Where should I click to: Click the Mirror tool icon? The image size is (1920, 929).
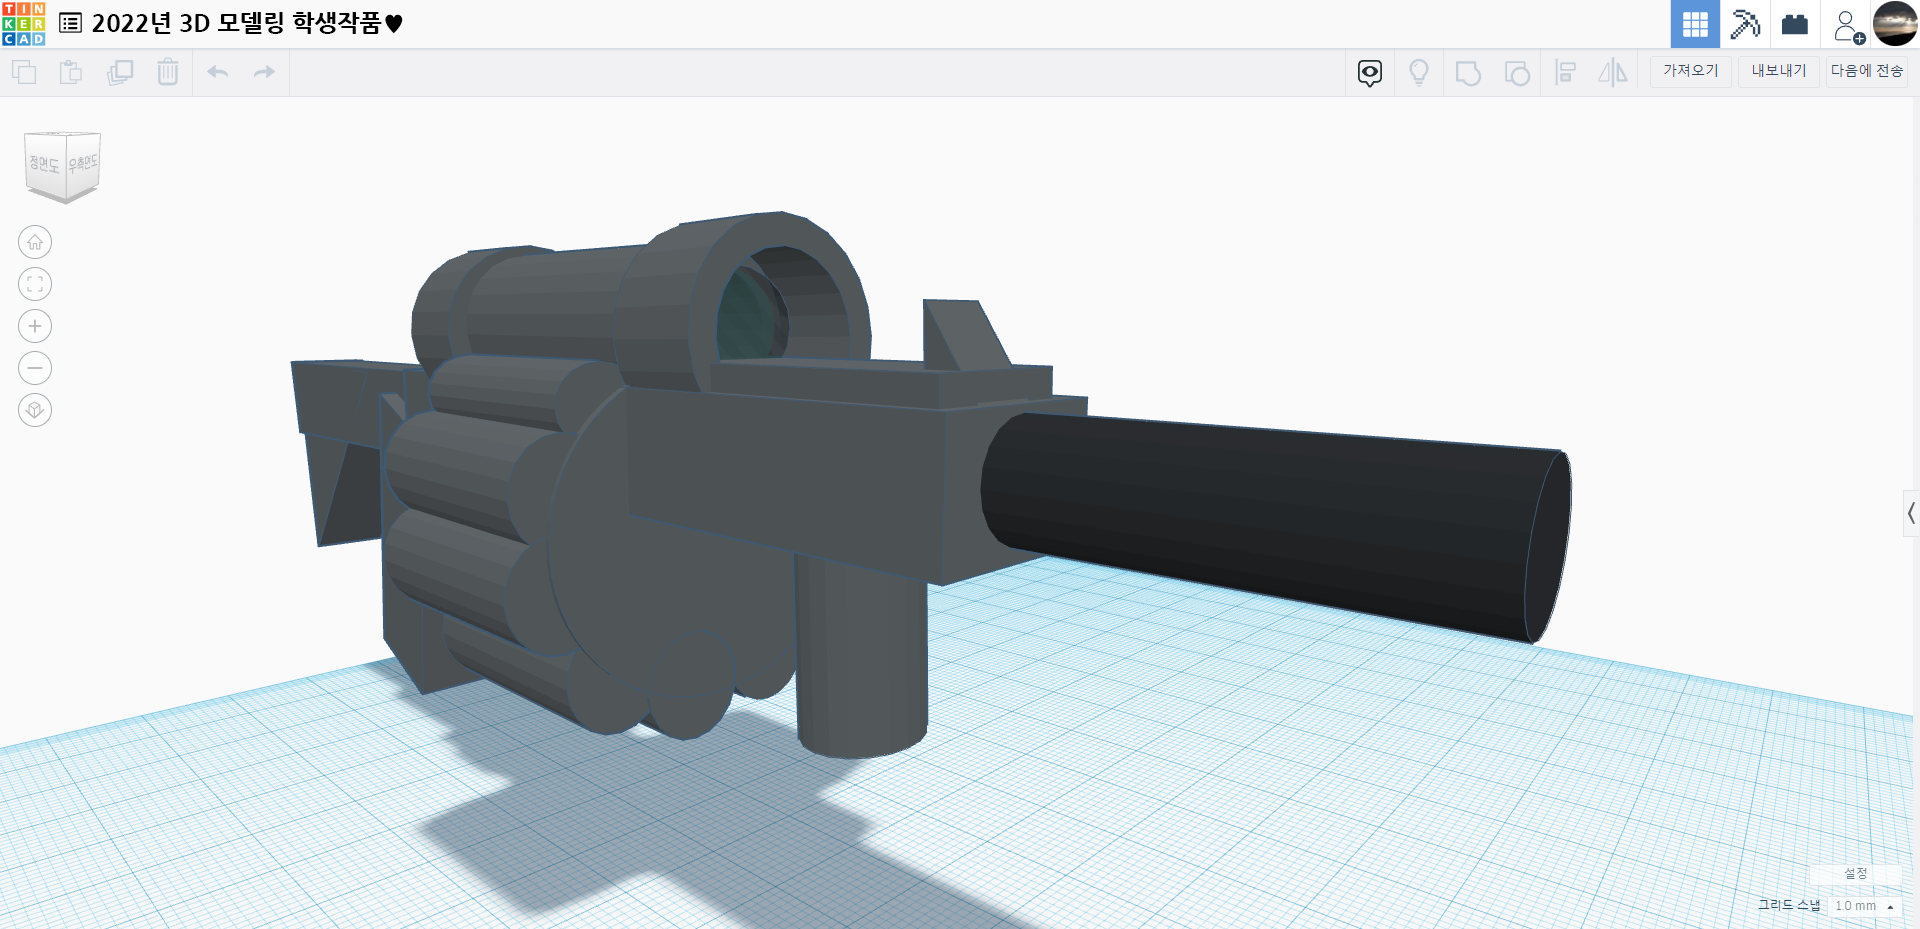(1613, 73)
